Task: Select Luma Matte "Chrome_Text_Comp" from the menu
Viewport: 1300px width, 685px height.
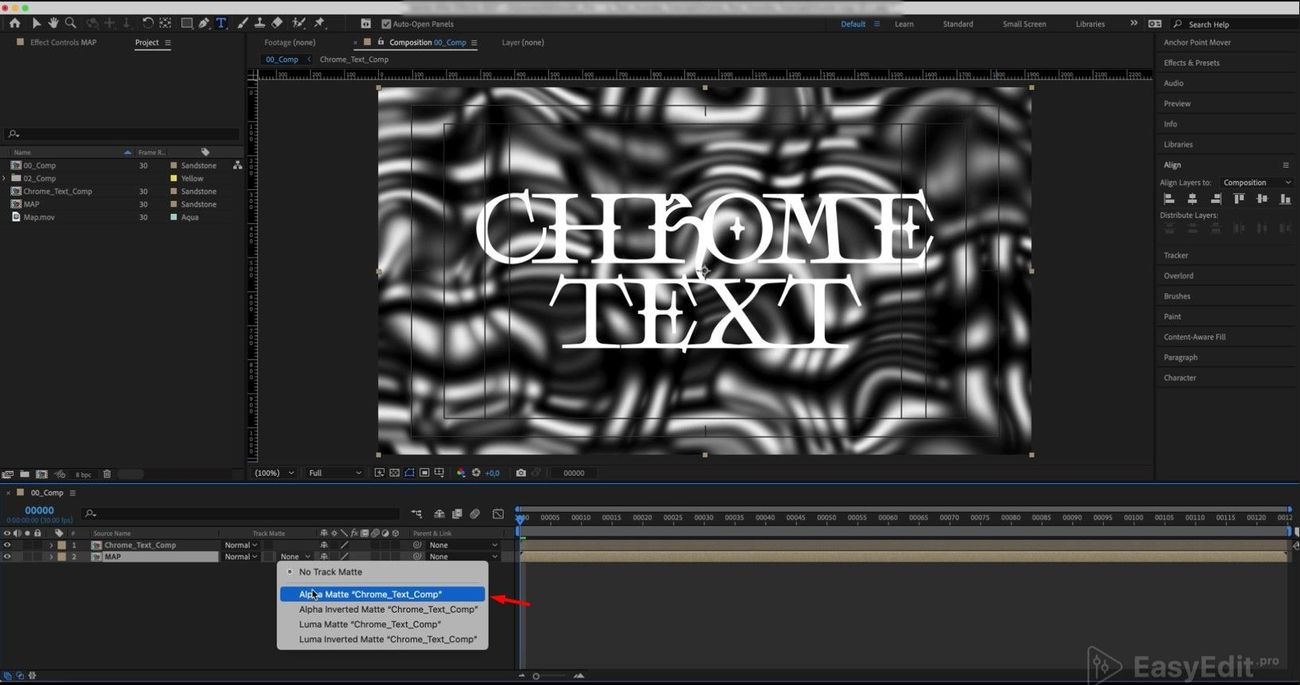Action: (369, 624)
